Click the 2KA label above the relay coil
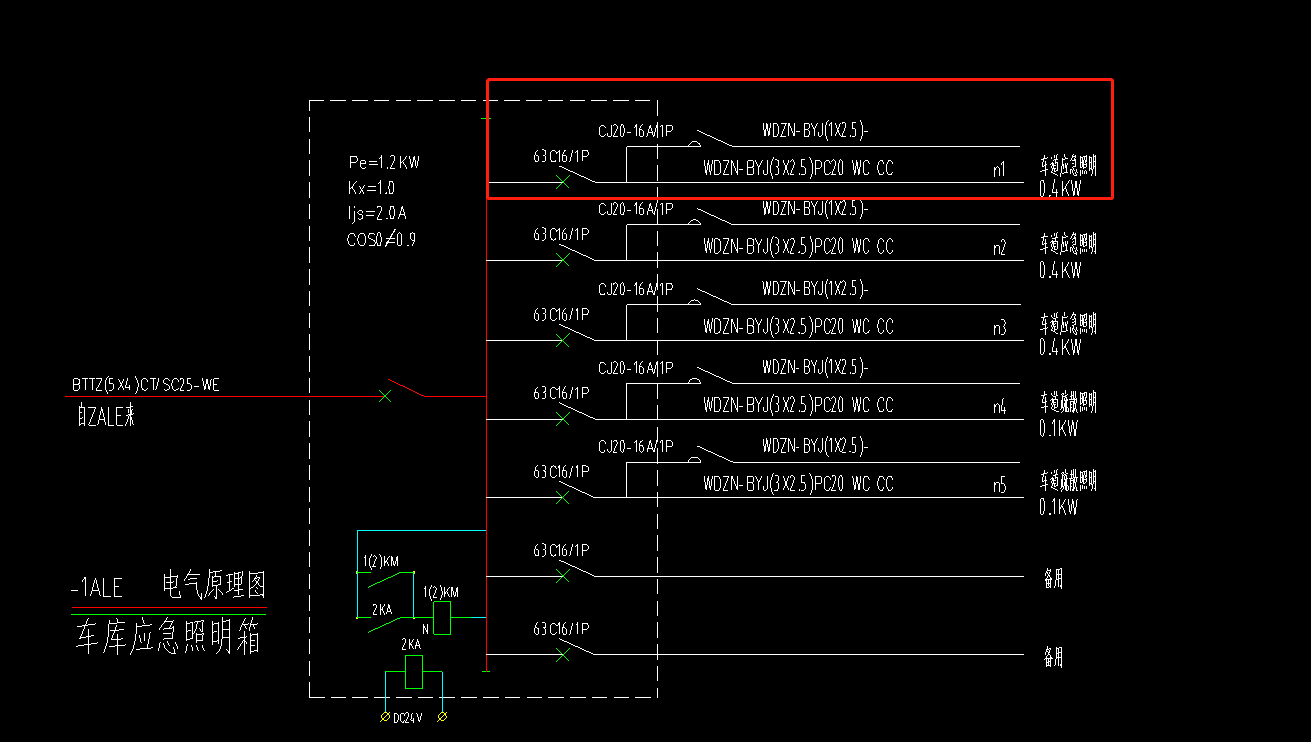Image resolution: width=1311 pixels, height=742 pixels. 411,645
